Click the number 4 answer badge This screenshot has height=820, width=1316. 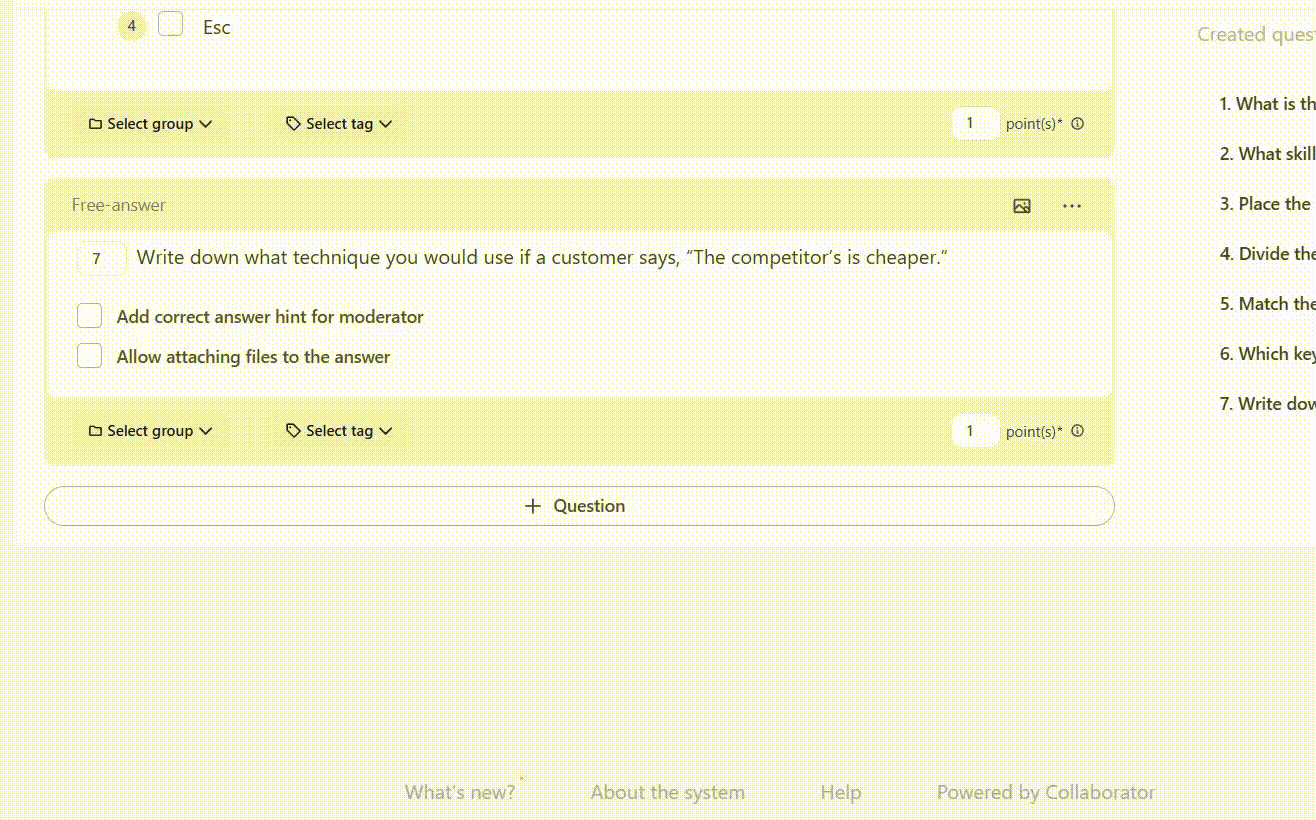coord(132,26)
